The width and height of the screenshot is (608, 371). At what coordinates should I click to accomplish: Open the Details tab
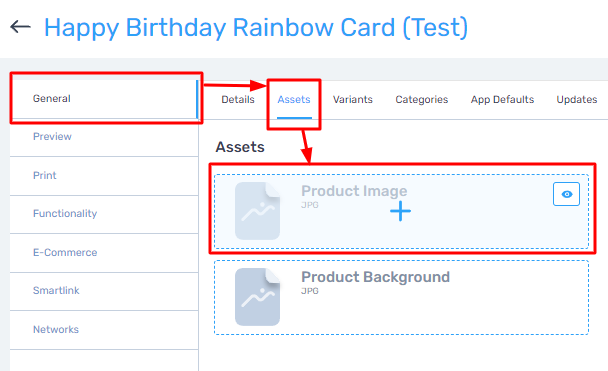point(238,100)
